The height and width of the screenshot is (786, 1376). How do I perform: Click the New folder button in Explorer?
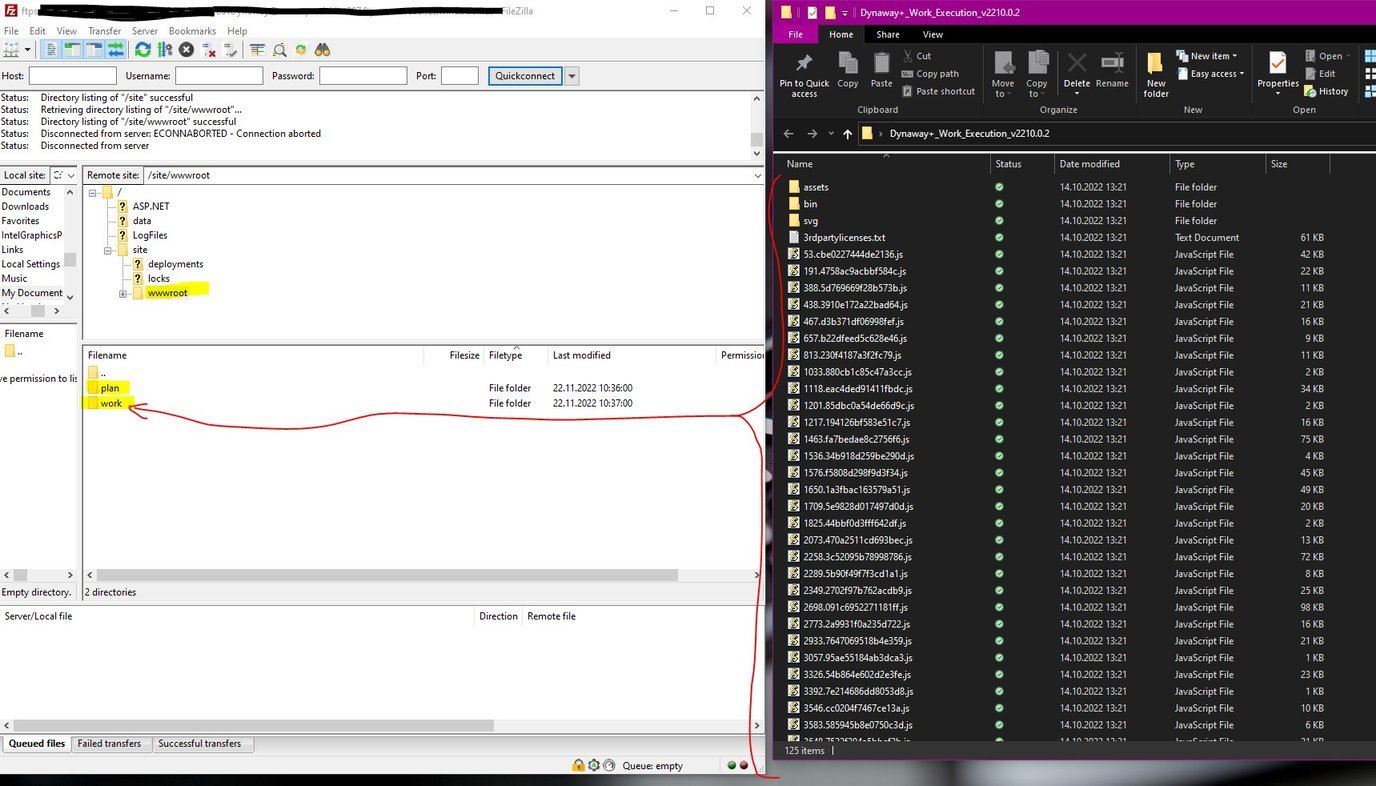1156,75
